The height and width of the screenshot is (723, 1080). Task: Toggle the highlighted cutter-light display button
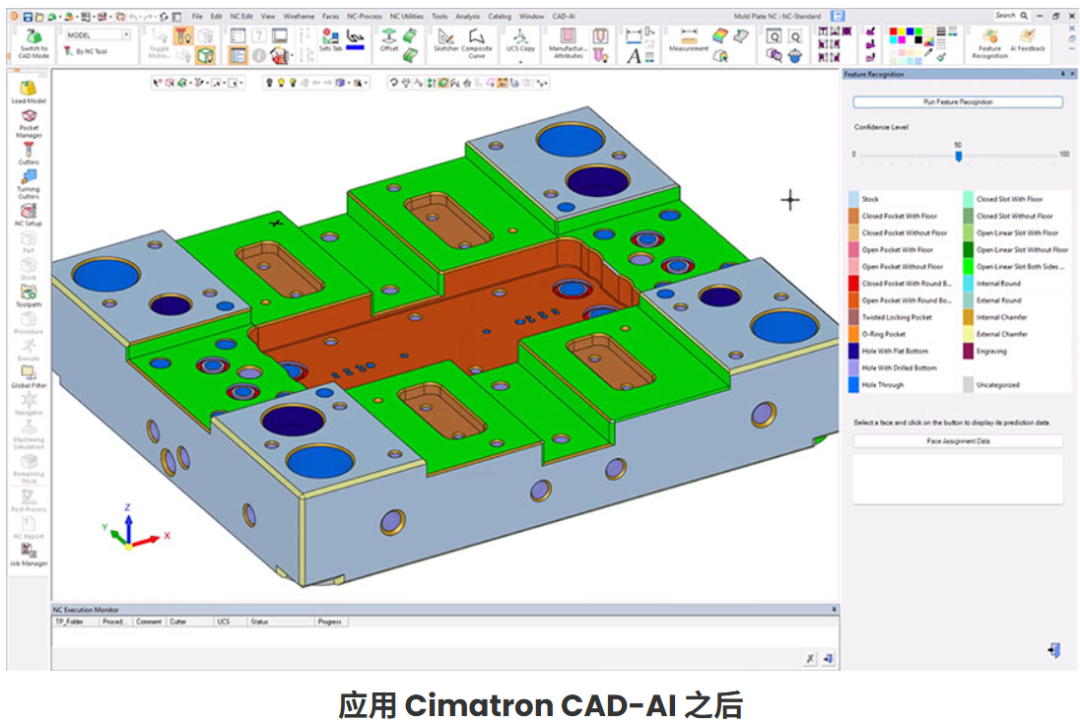tap(183, 36)
